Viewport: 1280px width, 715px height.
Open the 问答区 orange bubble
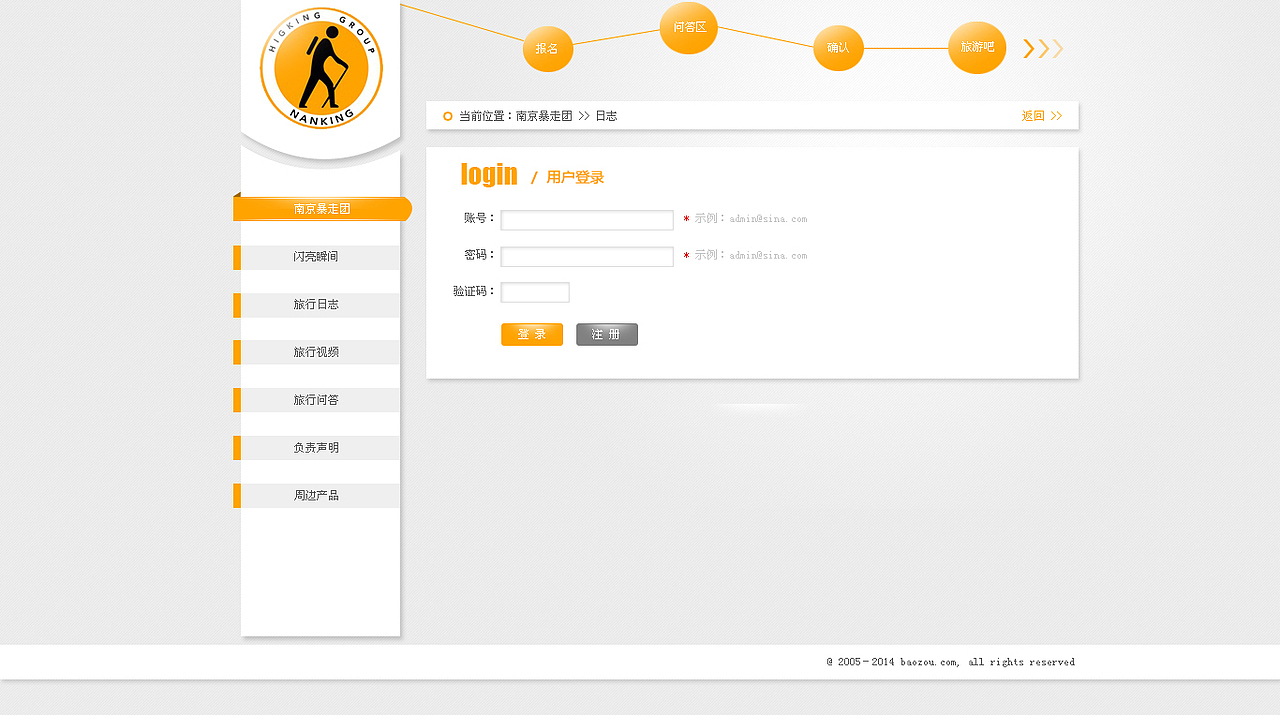689,28
